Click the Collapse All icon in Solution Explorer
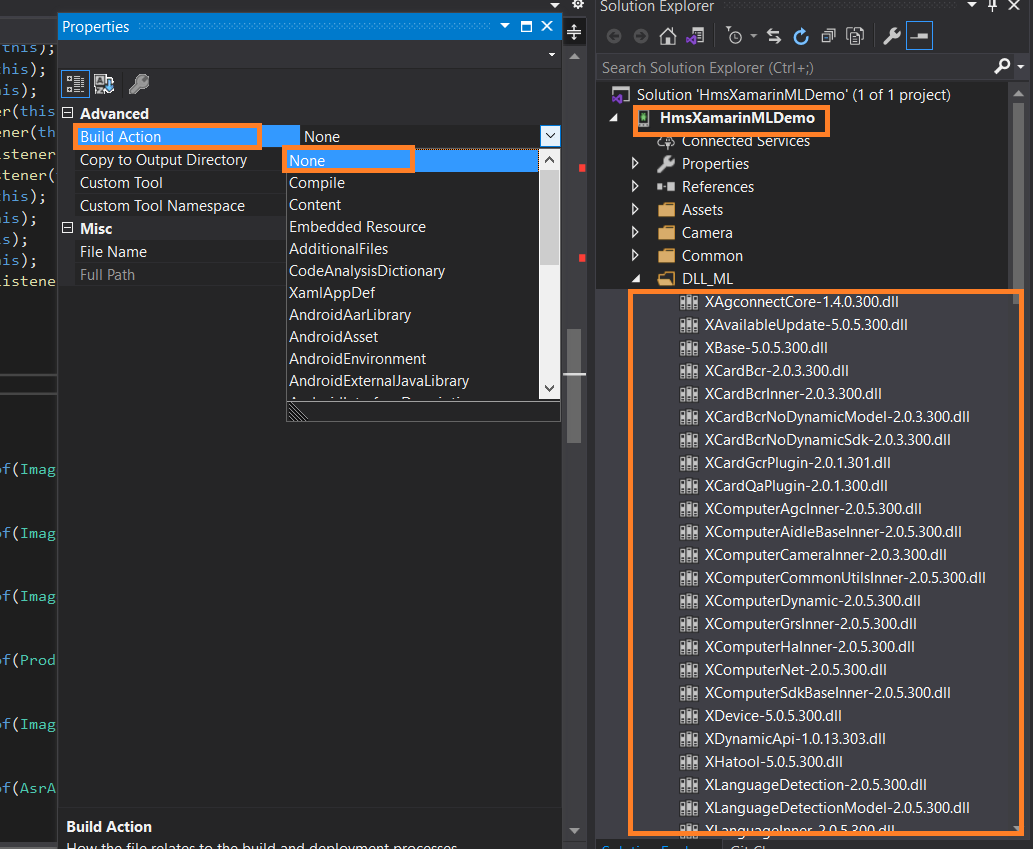The image size is (1033, 849). (829, 36)
